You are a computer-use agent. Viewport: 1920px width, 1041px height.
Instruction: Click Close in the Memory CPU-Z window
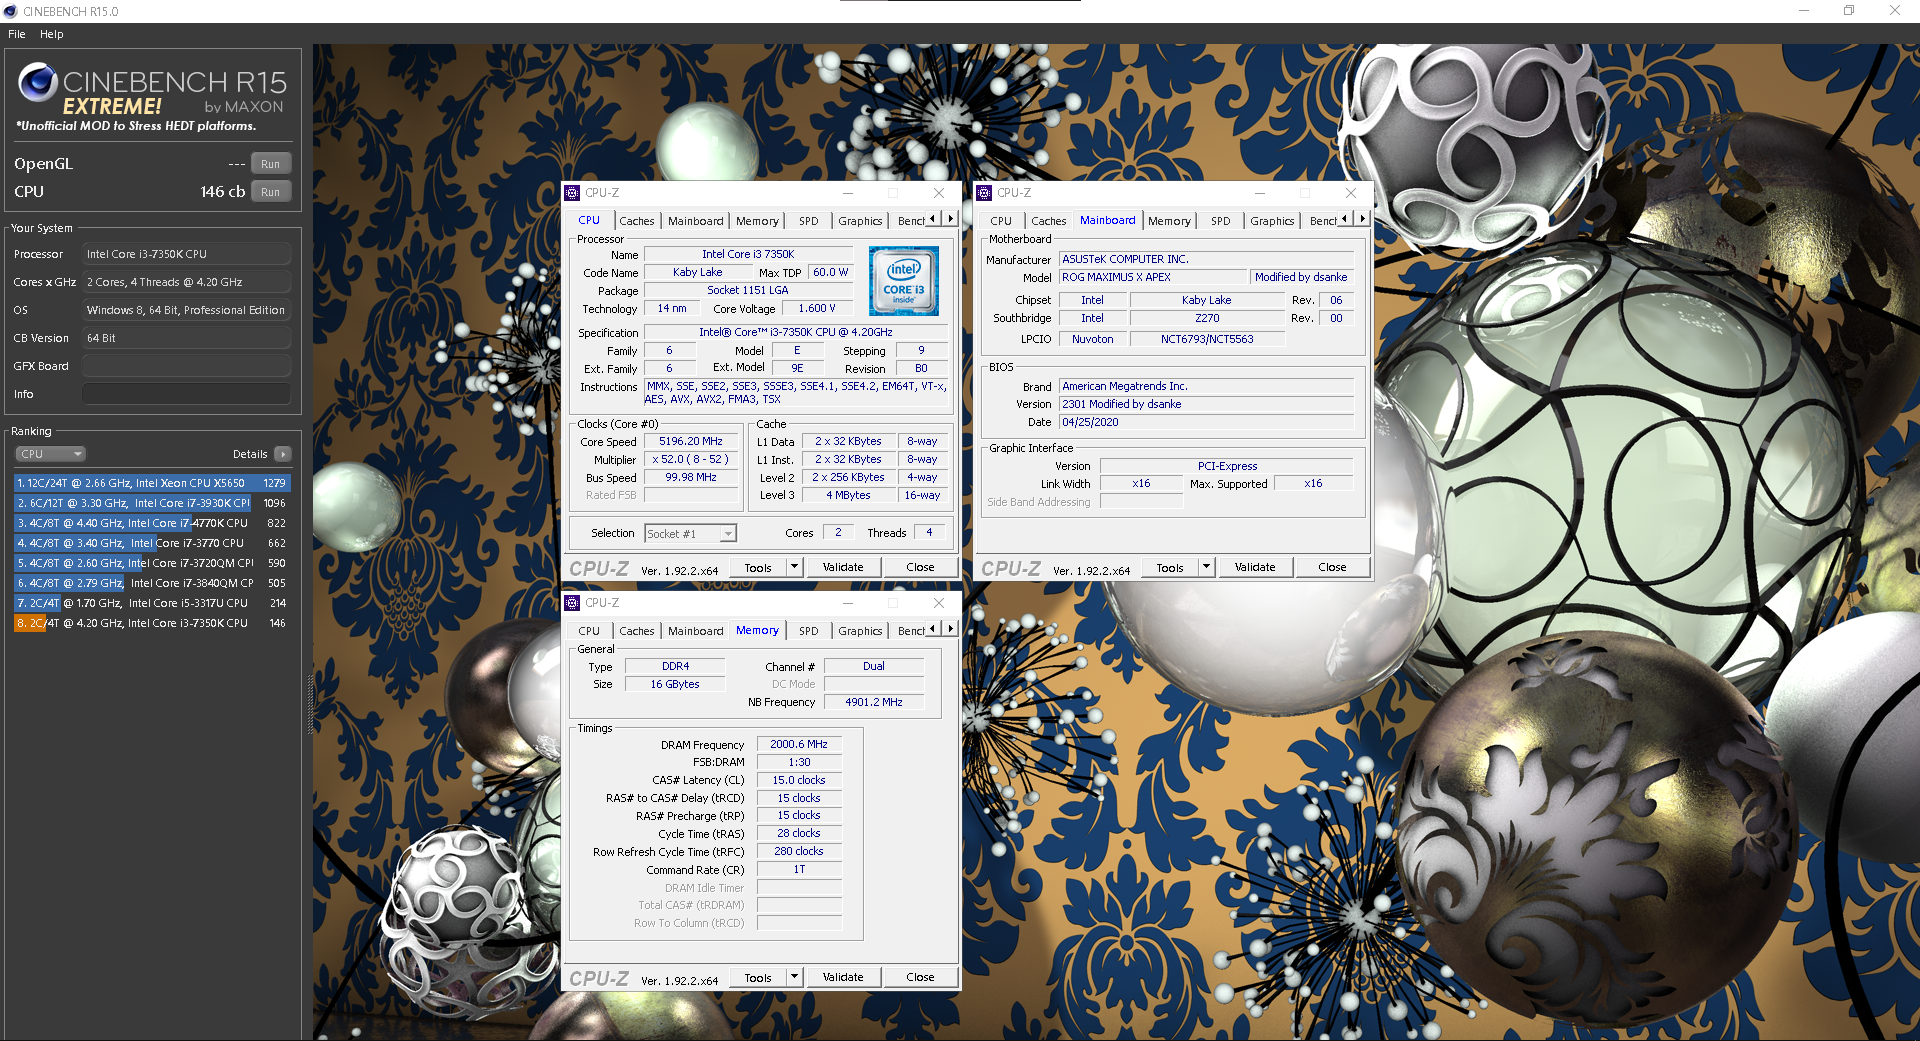point(920,977)
